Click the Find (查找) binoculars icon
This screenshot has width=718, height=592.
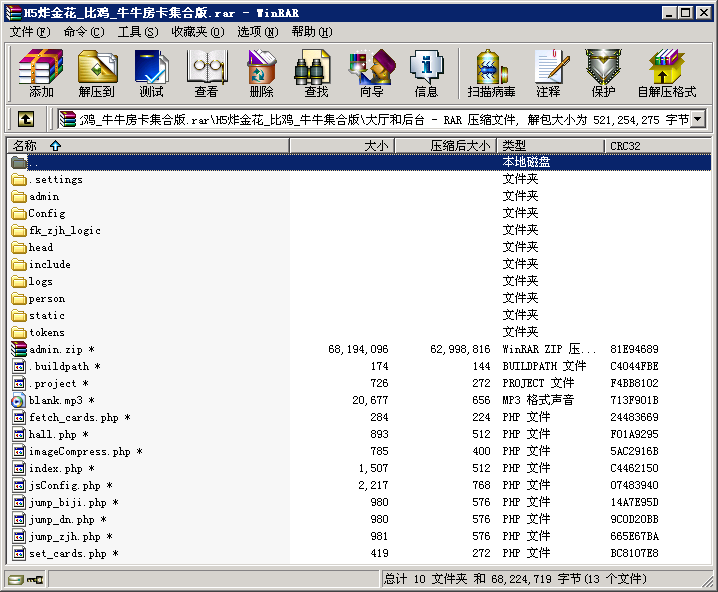coord(316,73)
